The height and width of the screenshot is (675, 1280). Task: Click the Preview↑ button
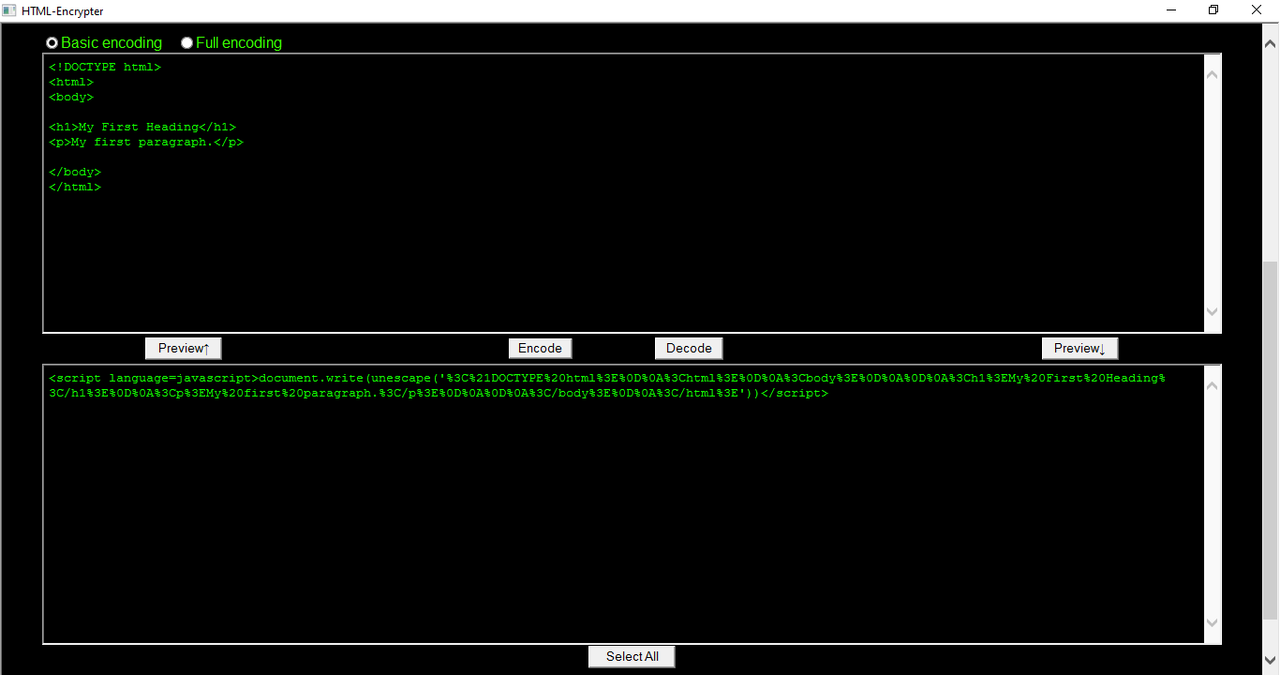tap(183, 348)
